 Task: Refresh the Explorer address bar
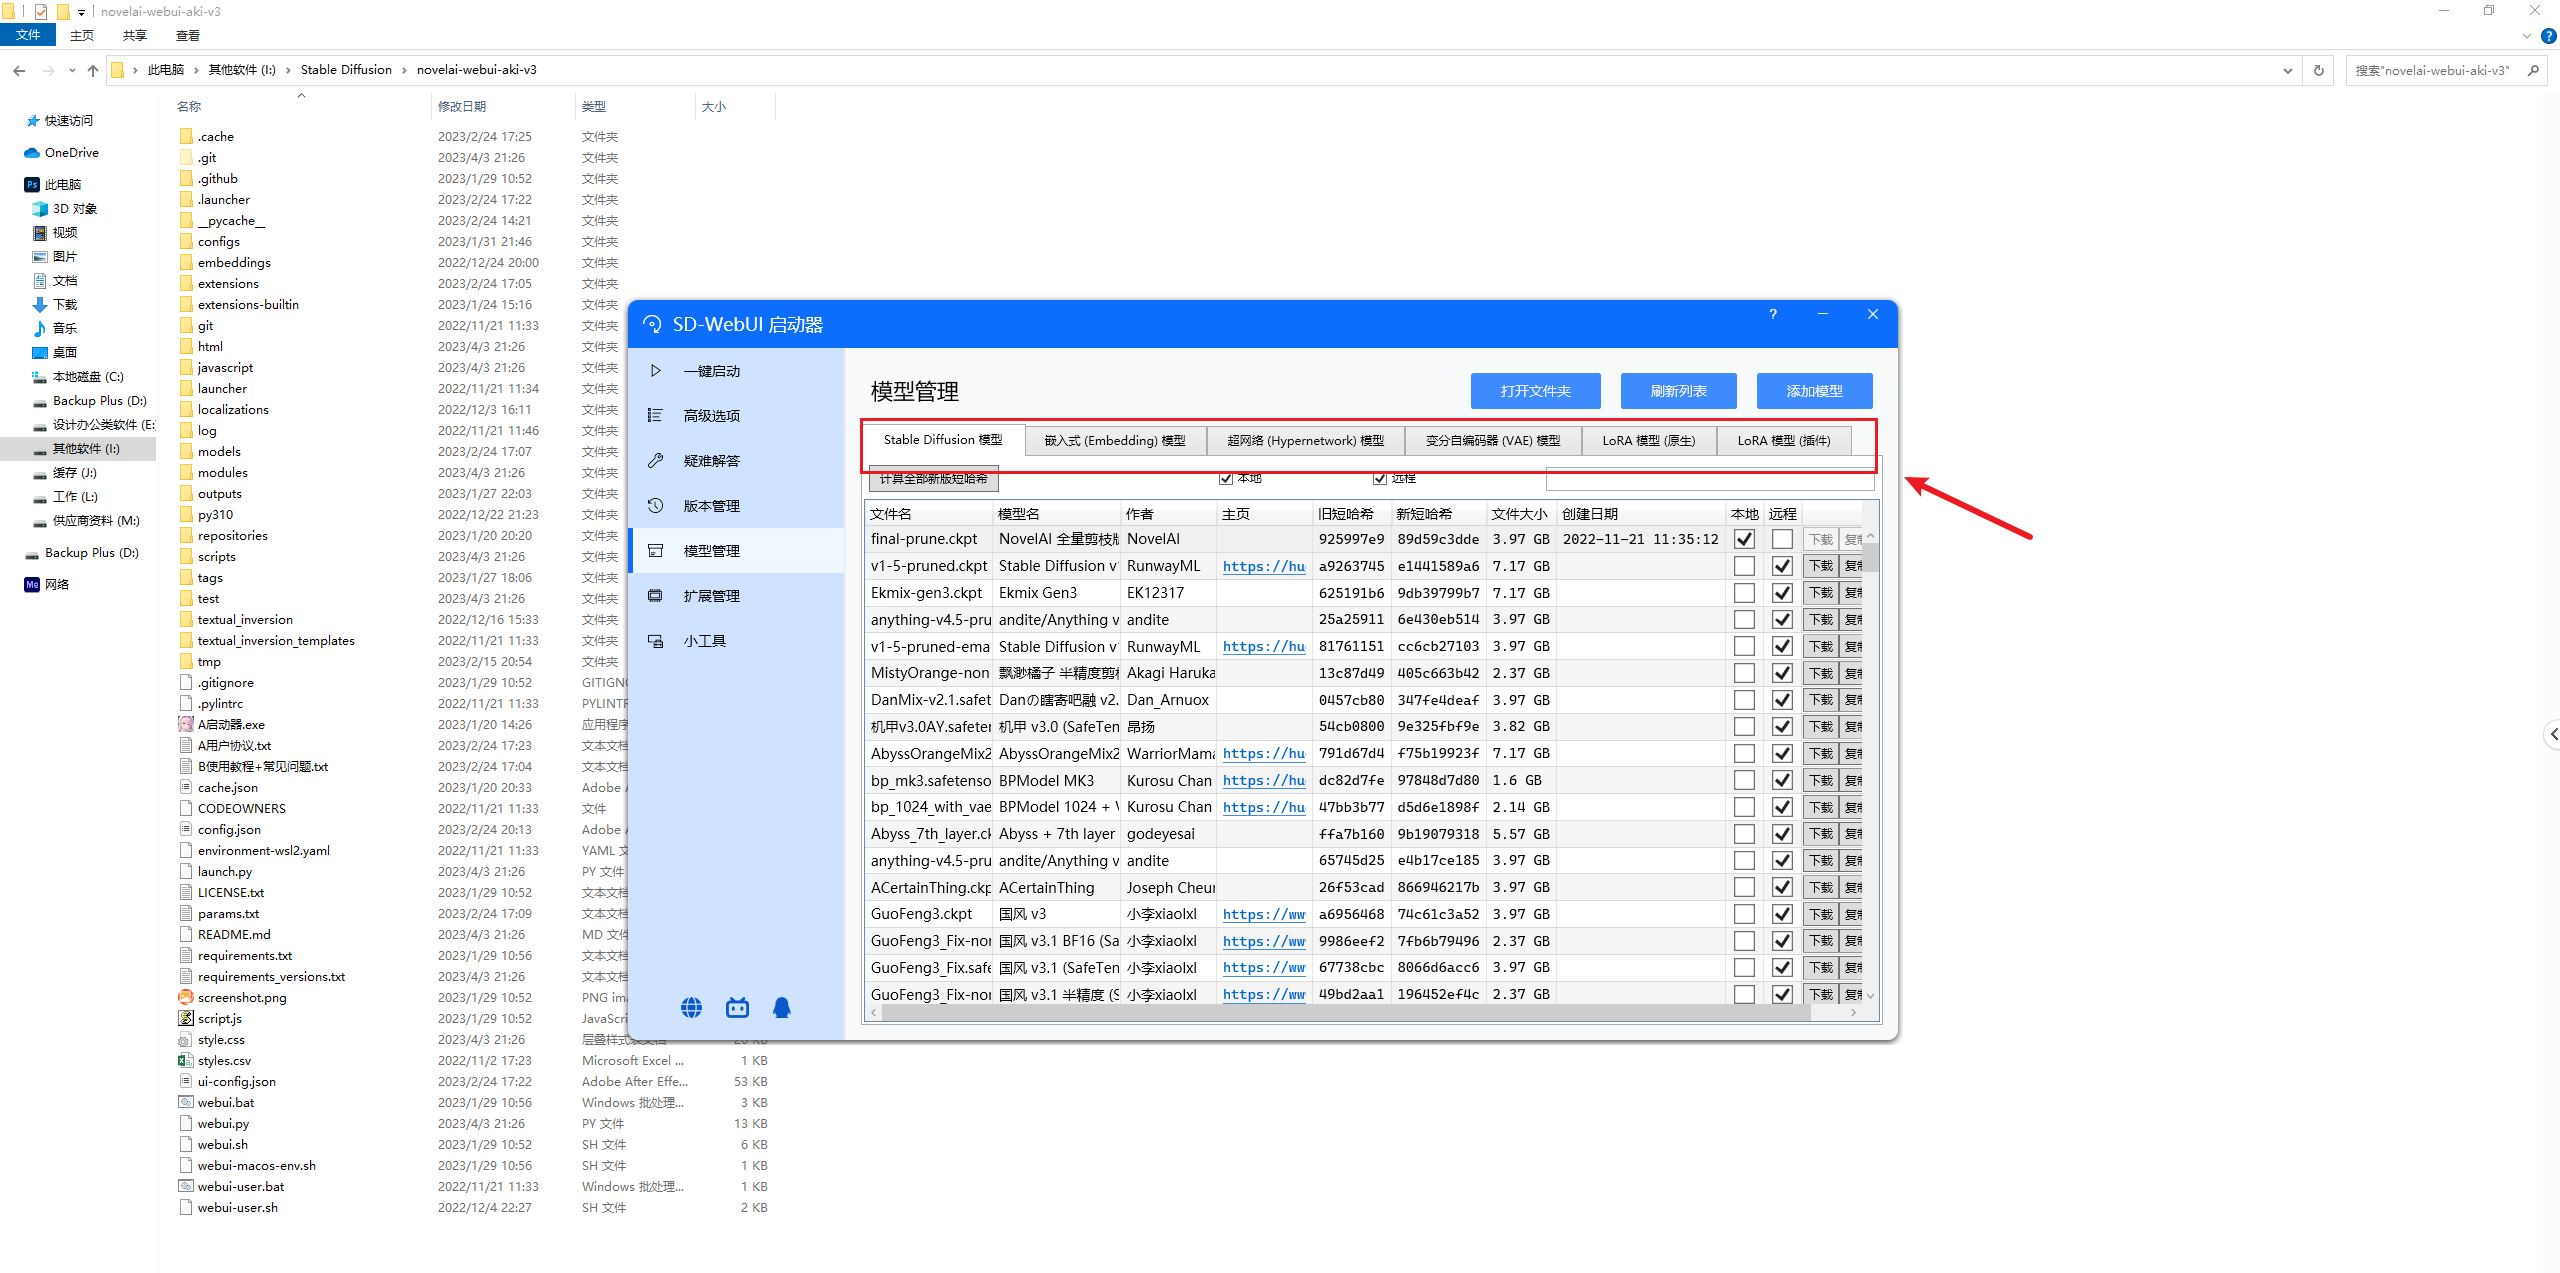pyautogui.click(x=2318, y=70)
